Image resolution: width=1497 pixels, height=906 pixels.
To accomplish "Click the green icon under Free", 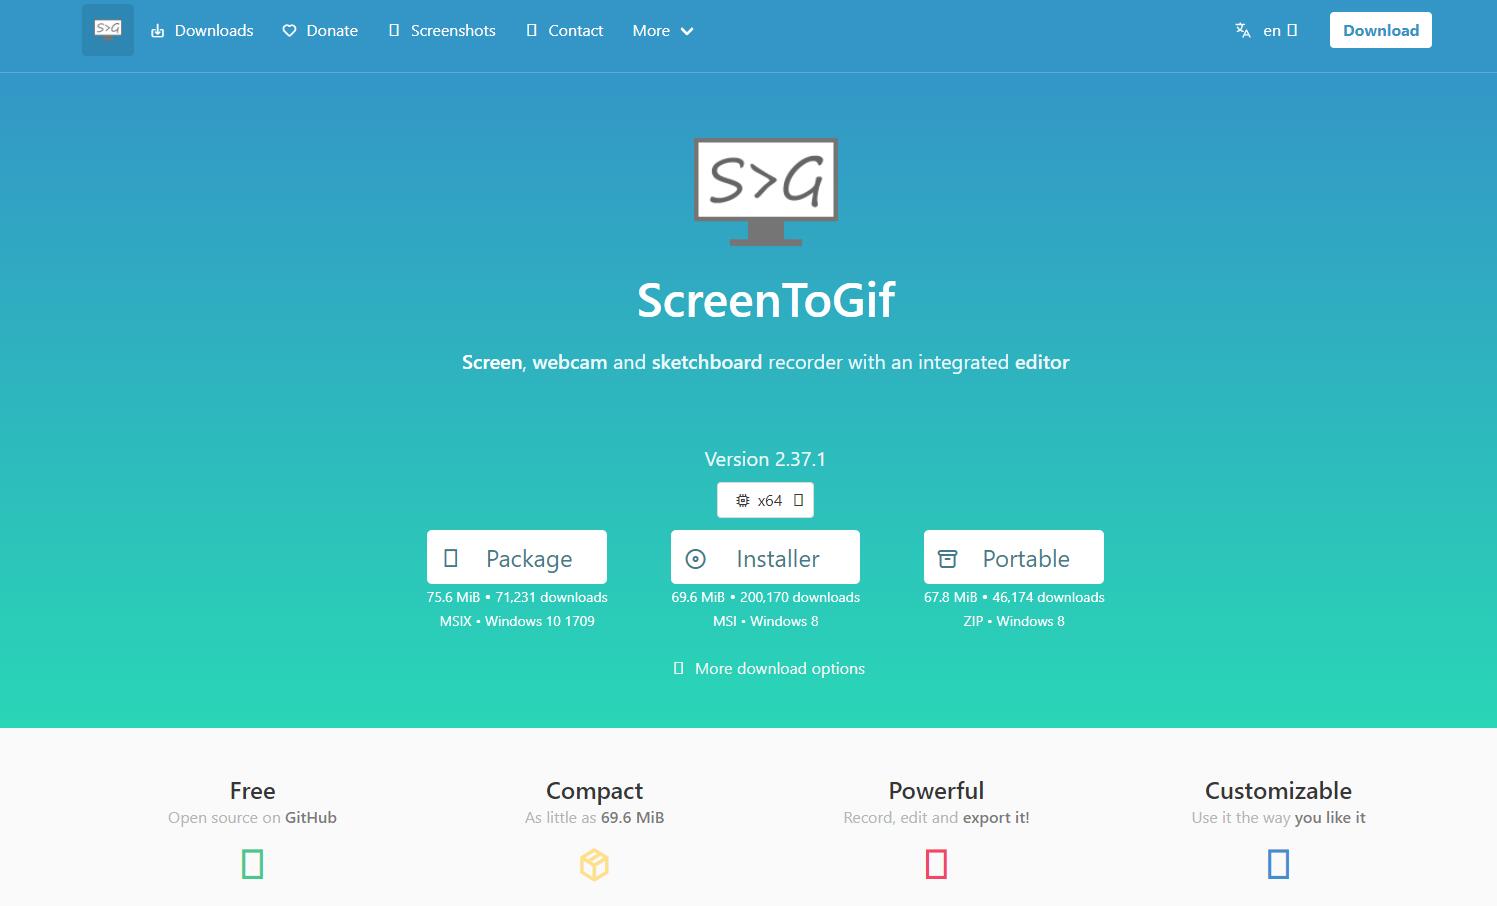I will point(253,864).
